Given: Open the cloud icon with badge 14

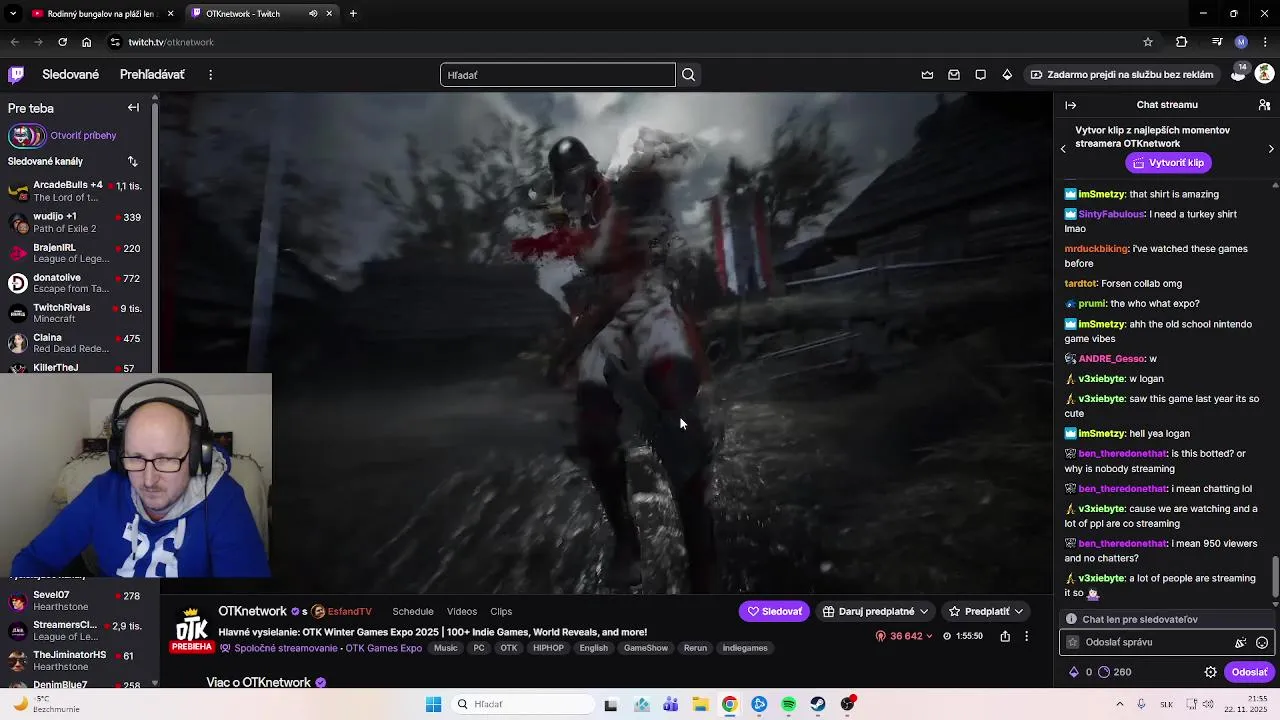Looking at the screenshot, I should pyautogui.click(x=1238, y=75).
